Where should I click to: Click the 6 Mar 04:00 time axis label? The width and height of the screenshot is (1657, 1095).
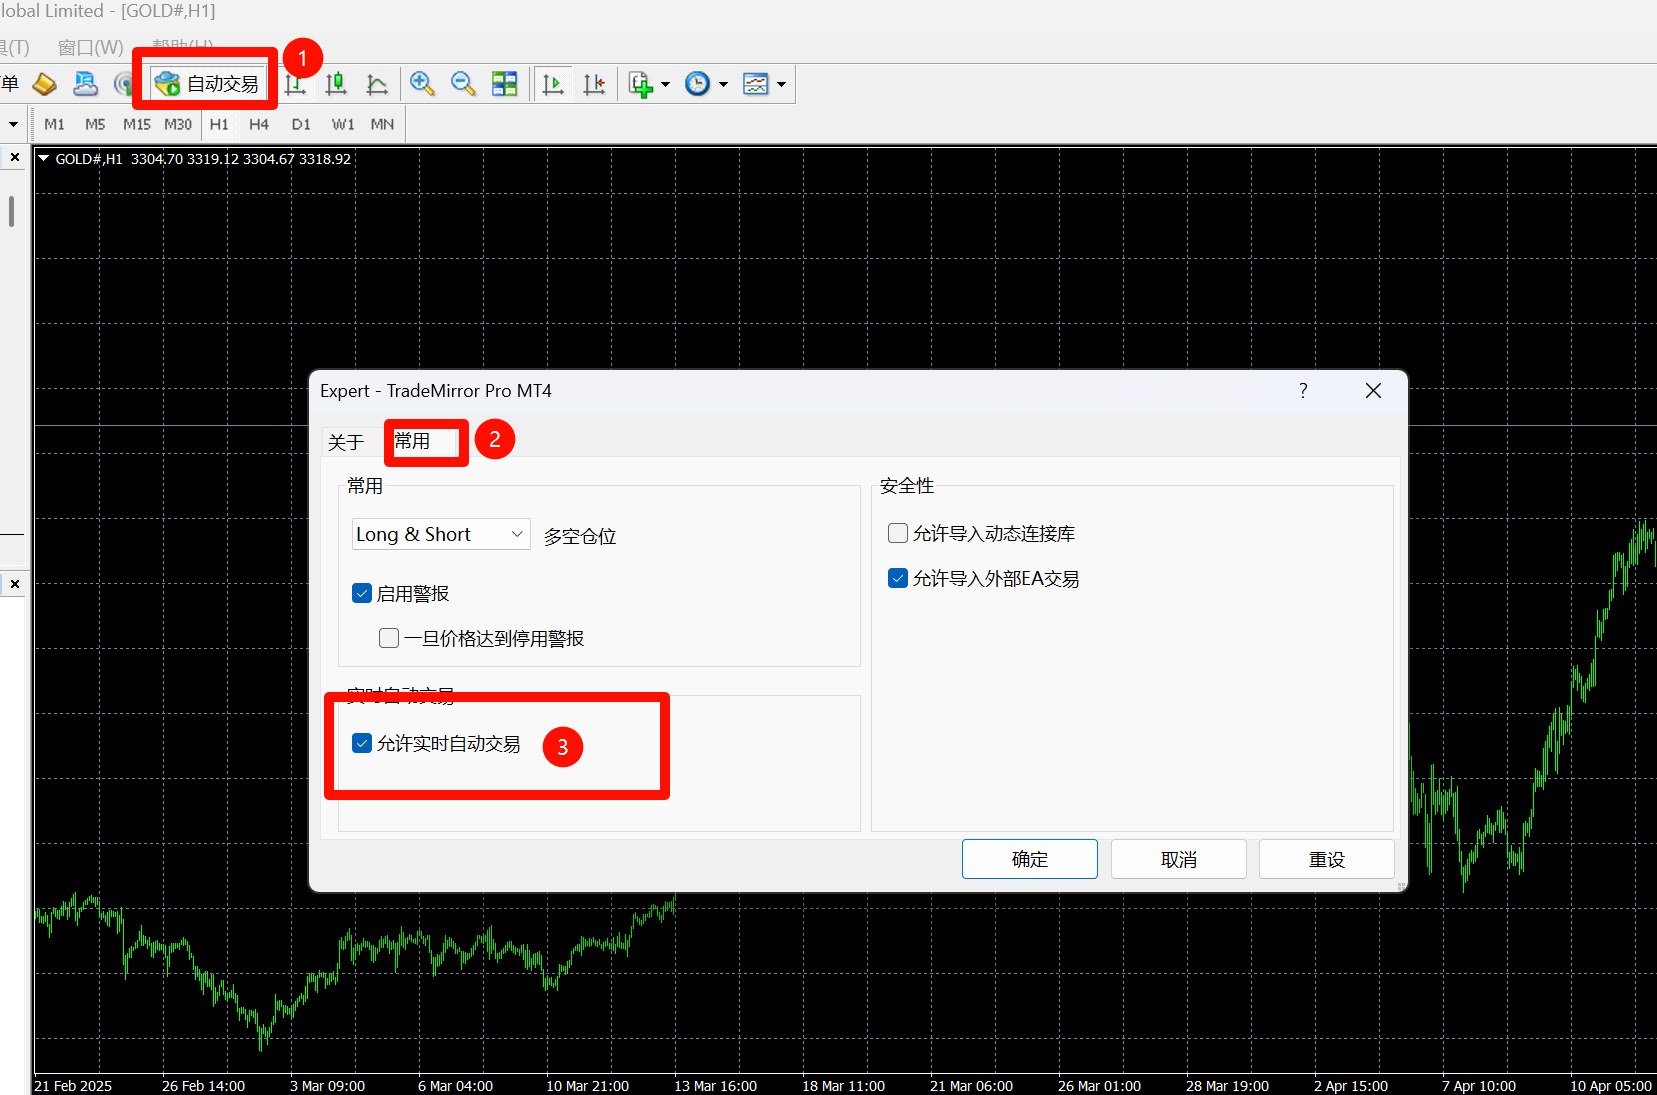pos(455,1086)
